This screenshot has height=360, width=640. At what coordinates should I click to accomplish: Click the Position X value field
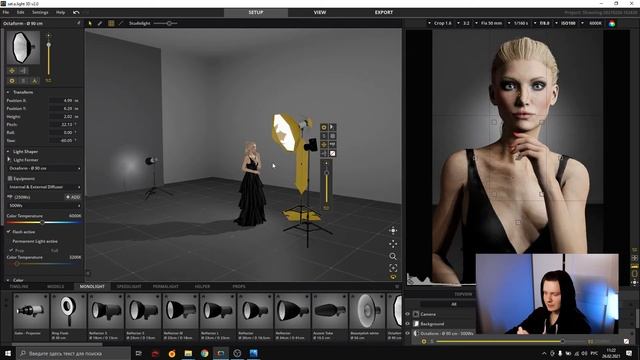[62, 100]
